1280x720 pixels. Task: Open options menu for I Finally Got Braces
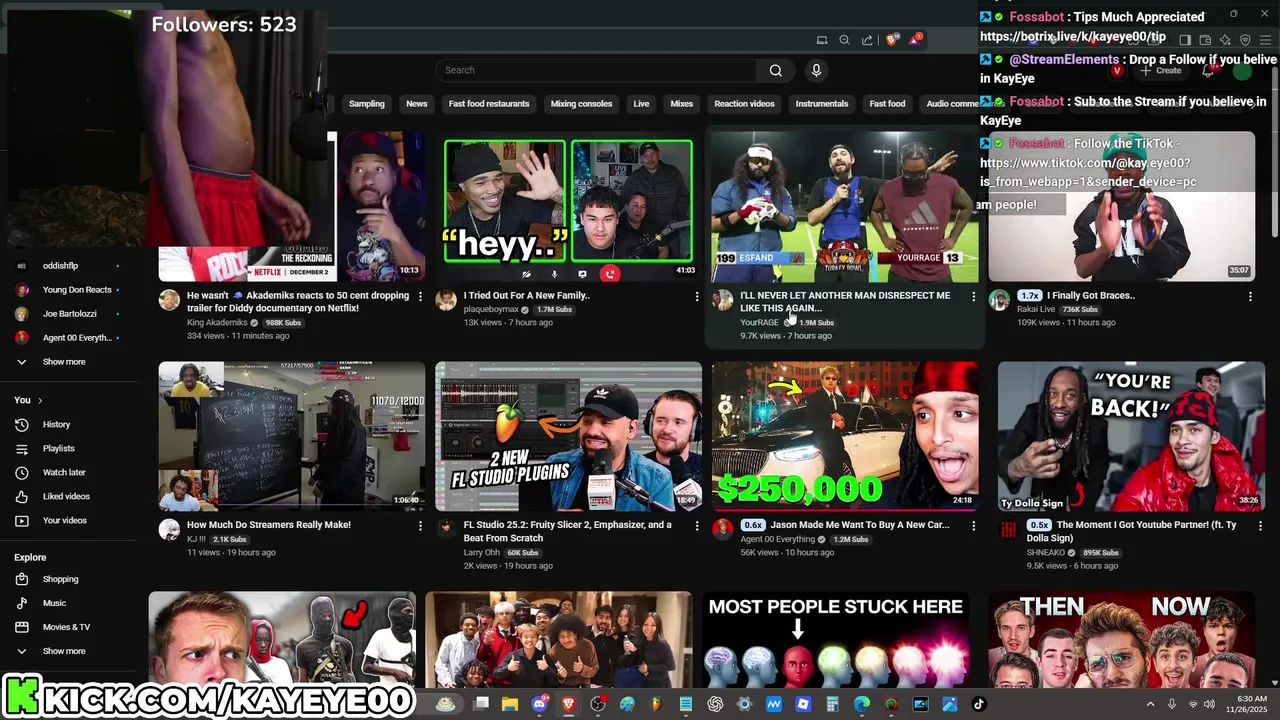1250,296
